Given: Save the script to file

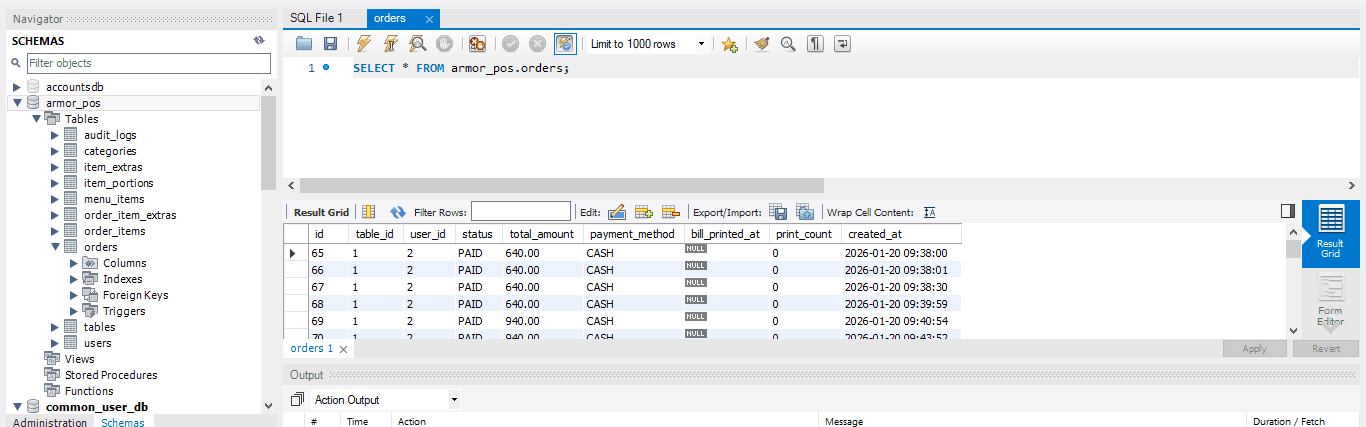Looking at the screenshot, I should coord(330,44).
